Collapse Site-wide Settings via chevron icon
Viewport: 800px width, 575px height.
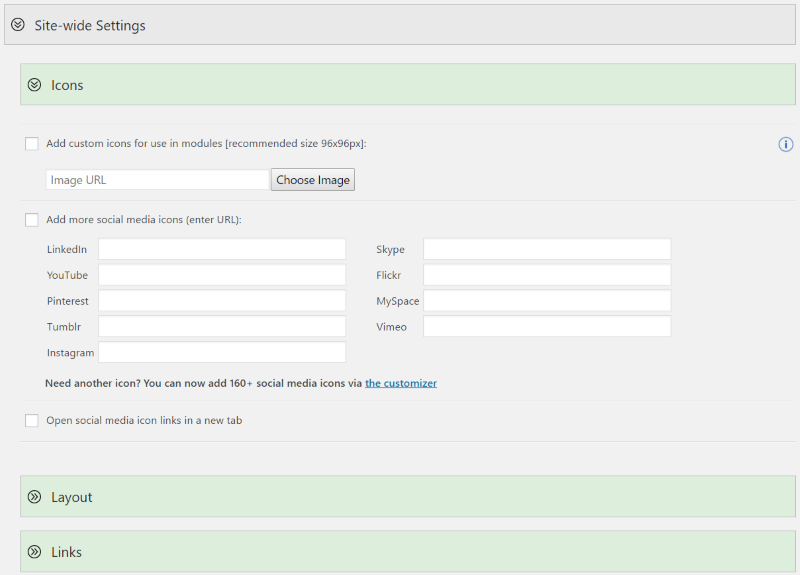[x=18, y=24]
